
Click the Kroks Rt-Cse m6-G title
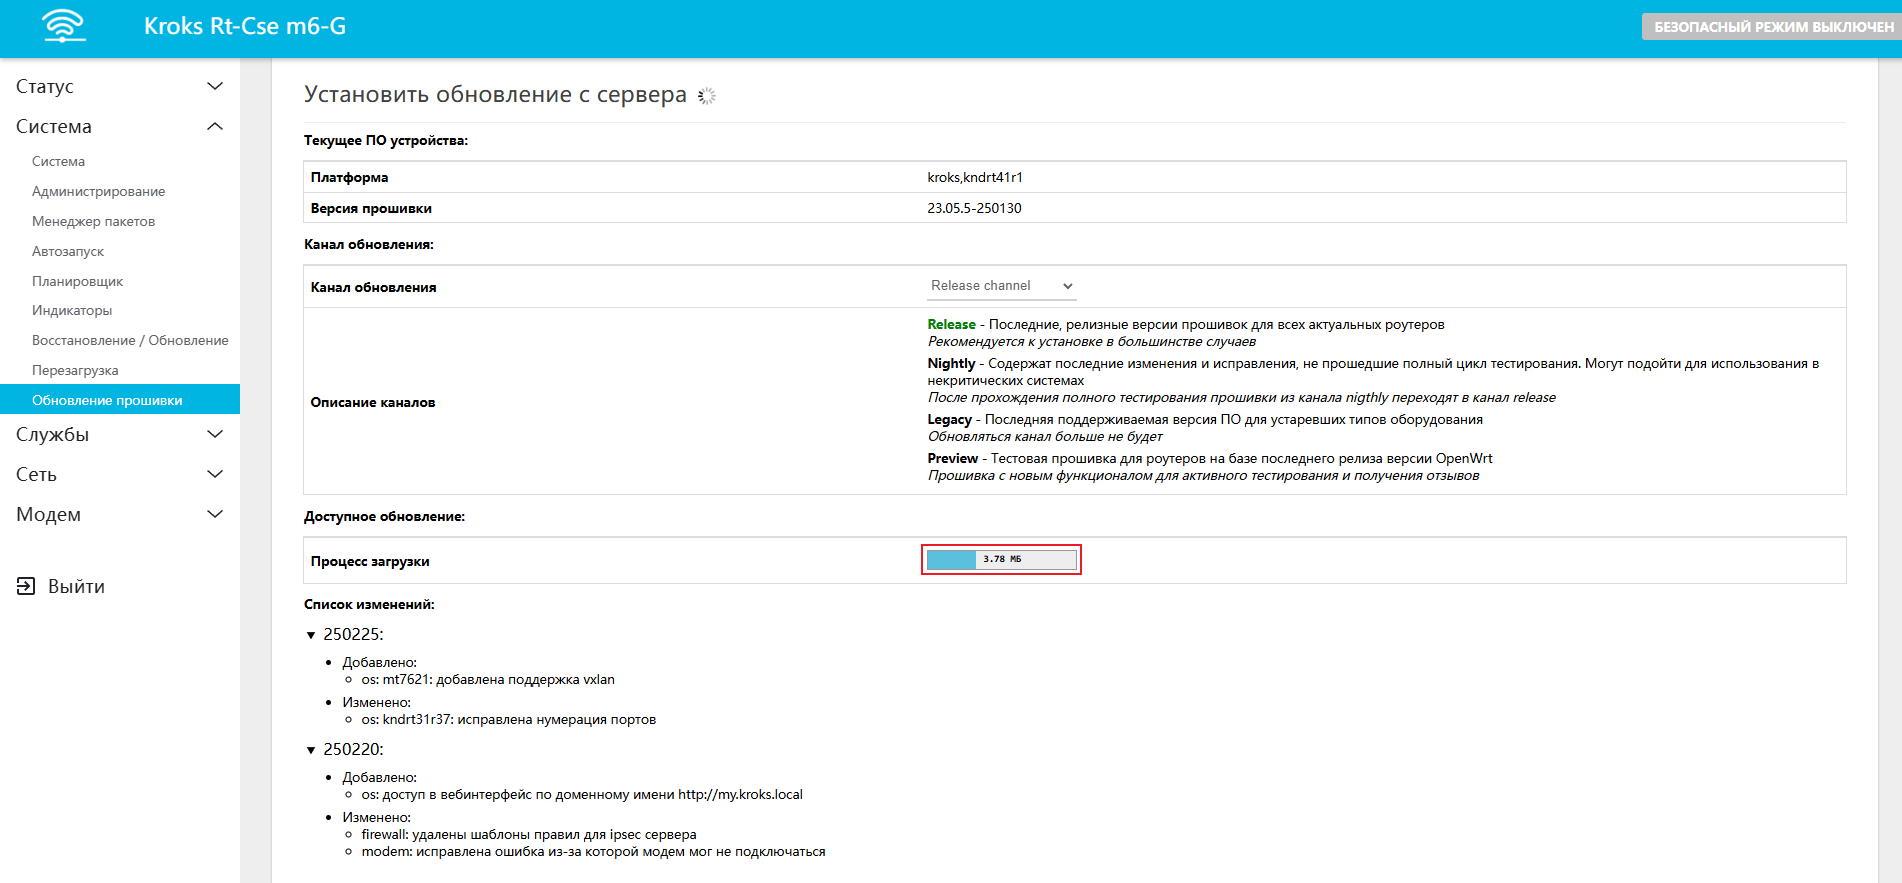[245, 26]
